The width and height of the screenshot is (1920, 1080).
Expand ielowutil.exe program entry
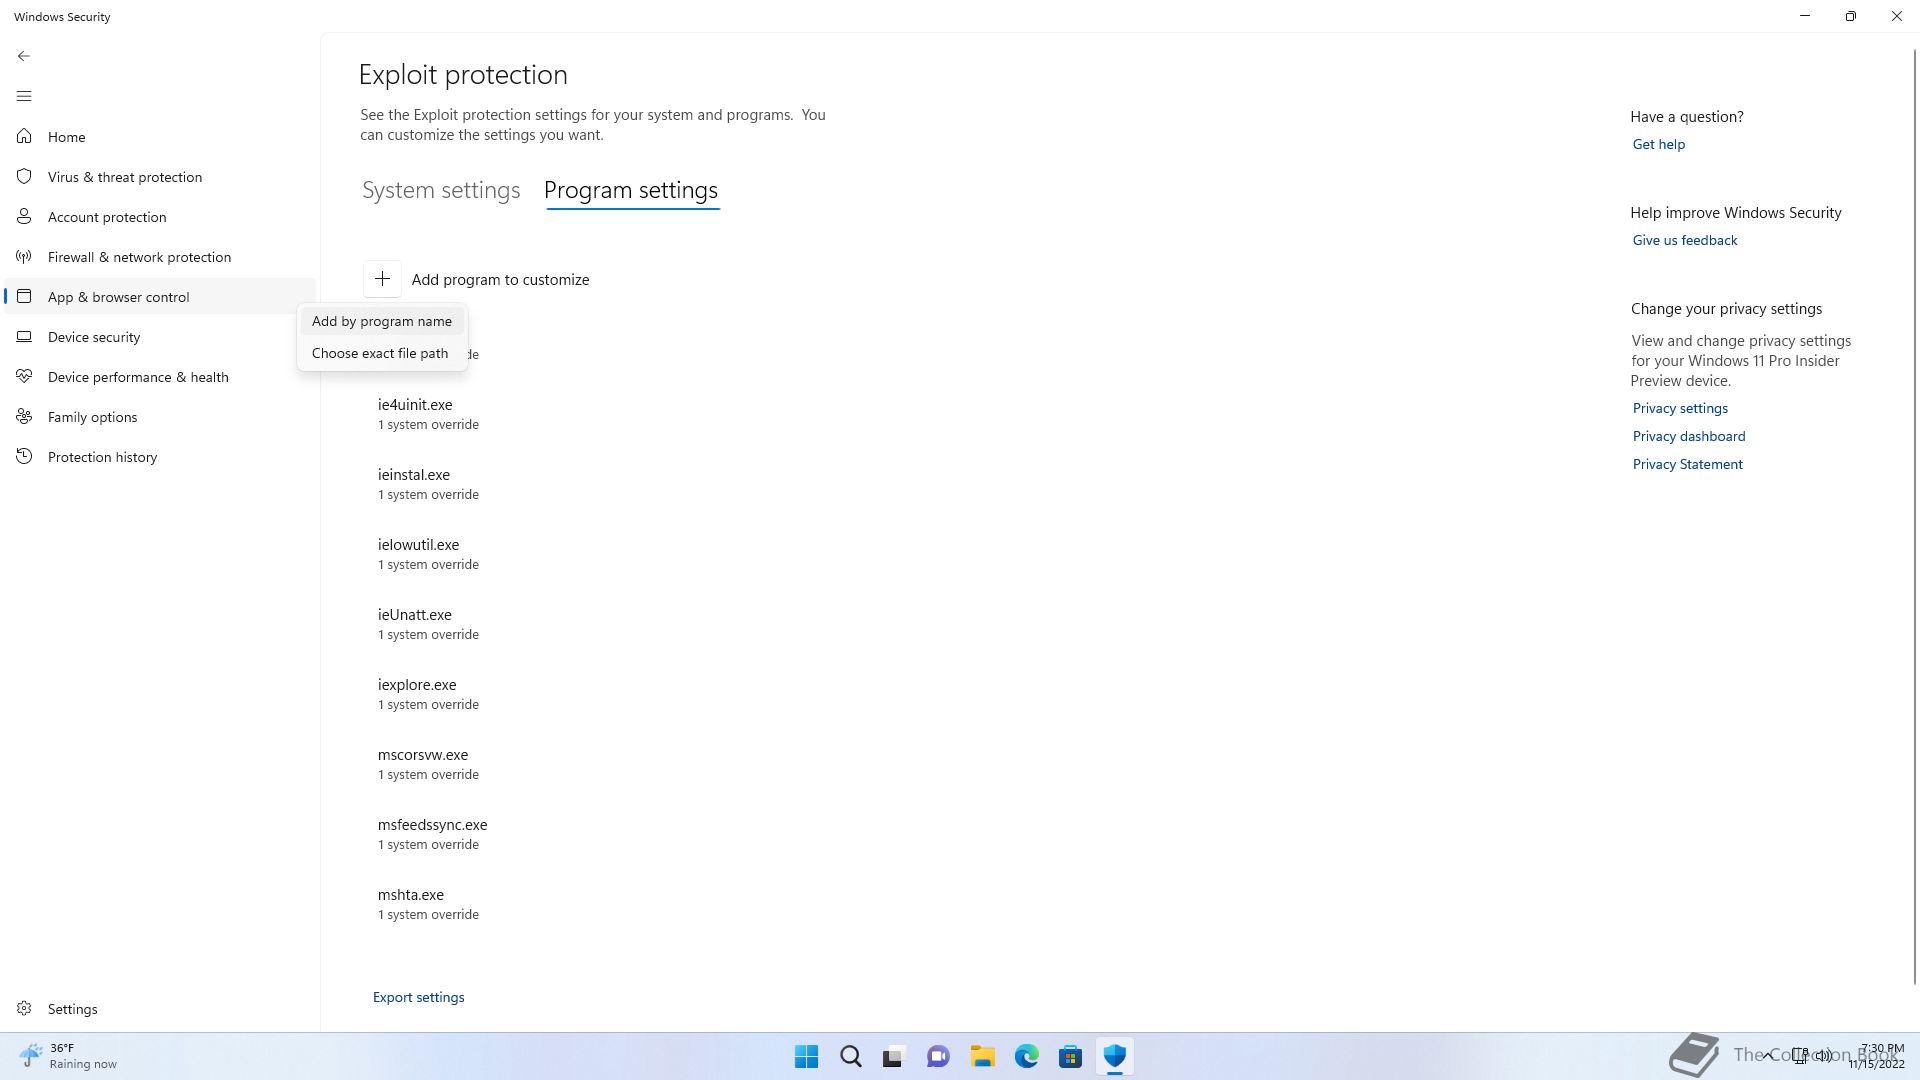(428, 554)
